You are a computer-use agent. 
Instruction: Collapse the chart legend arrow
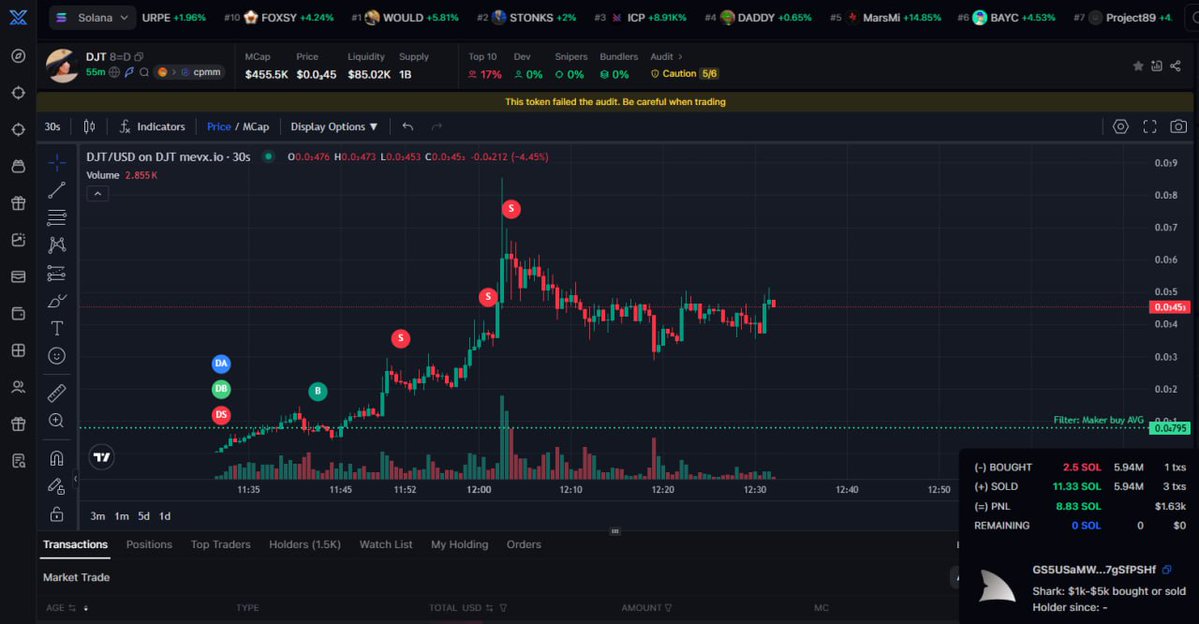coord(97,194)
